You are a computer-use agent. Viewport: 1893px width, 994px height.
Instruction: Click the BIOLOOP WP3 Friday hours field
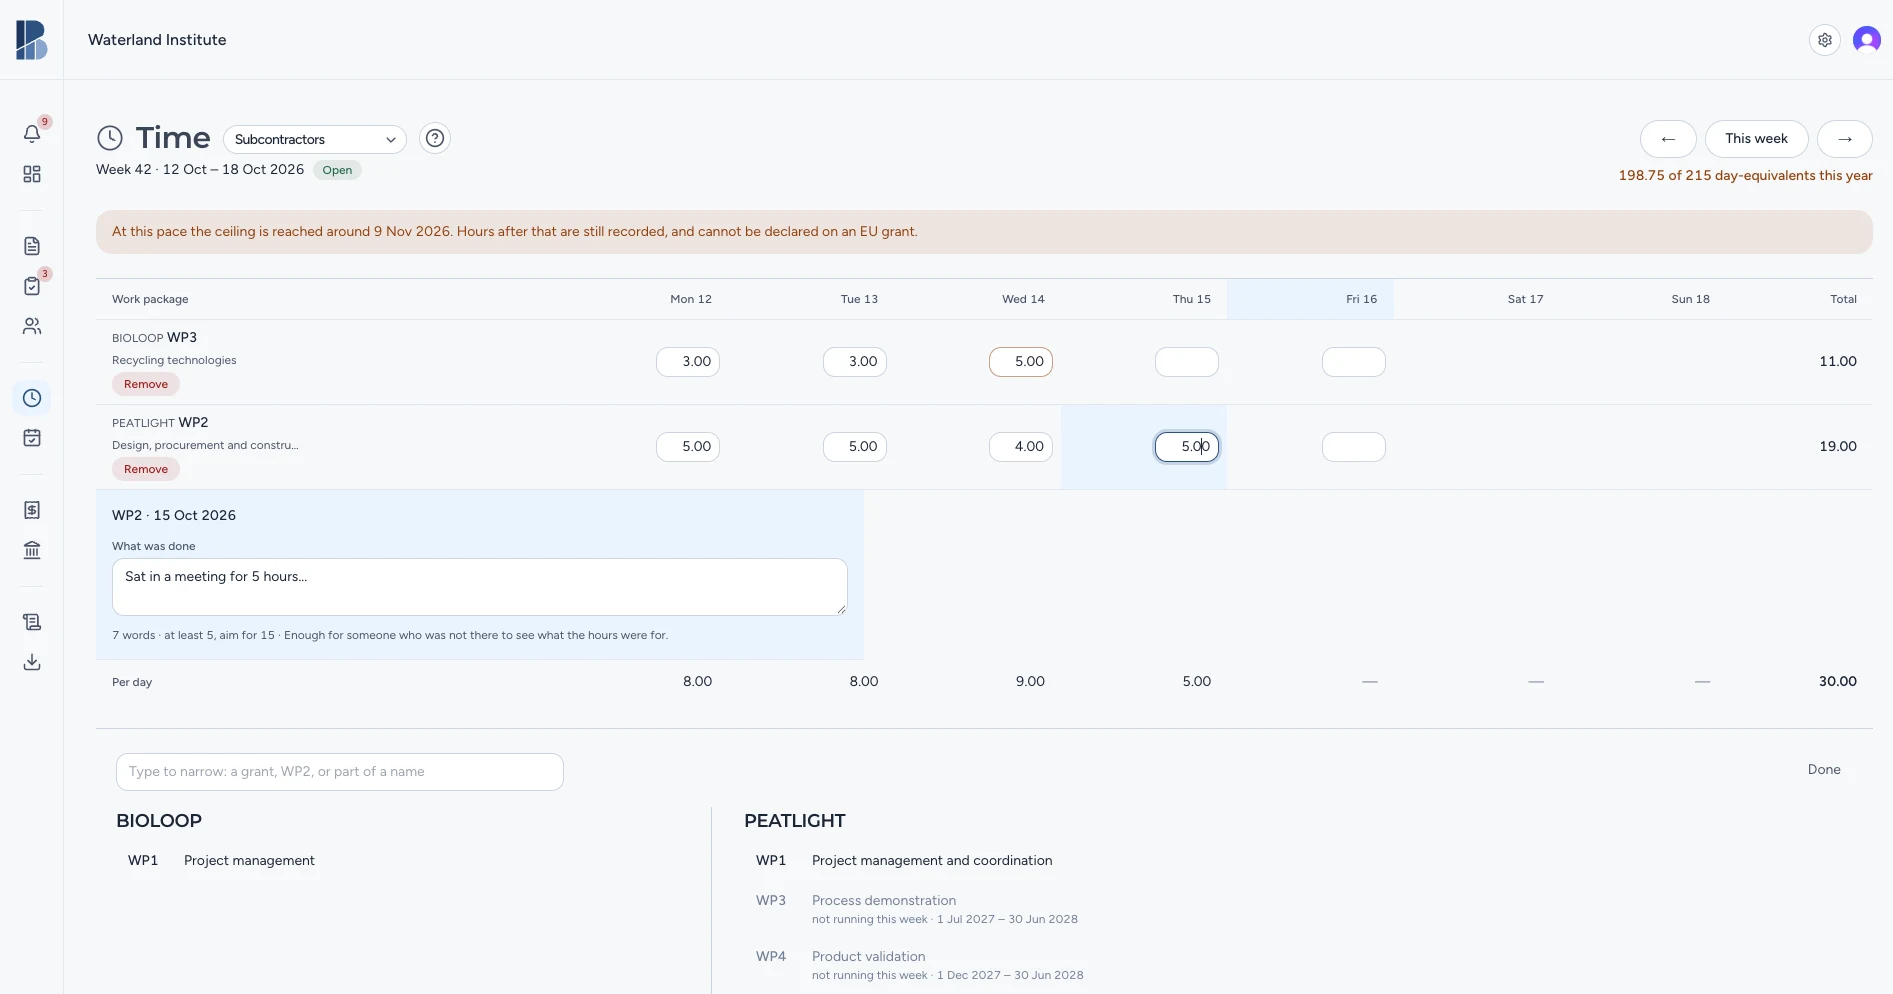pyautogui.click(x=1354, y=362)
